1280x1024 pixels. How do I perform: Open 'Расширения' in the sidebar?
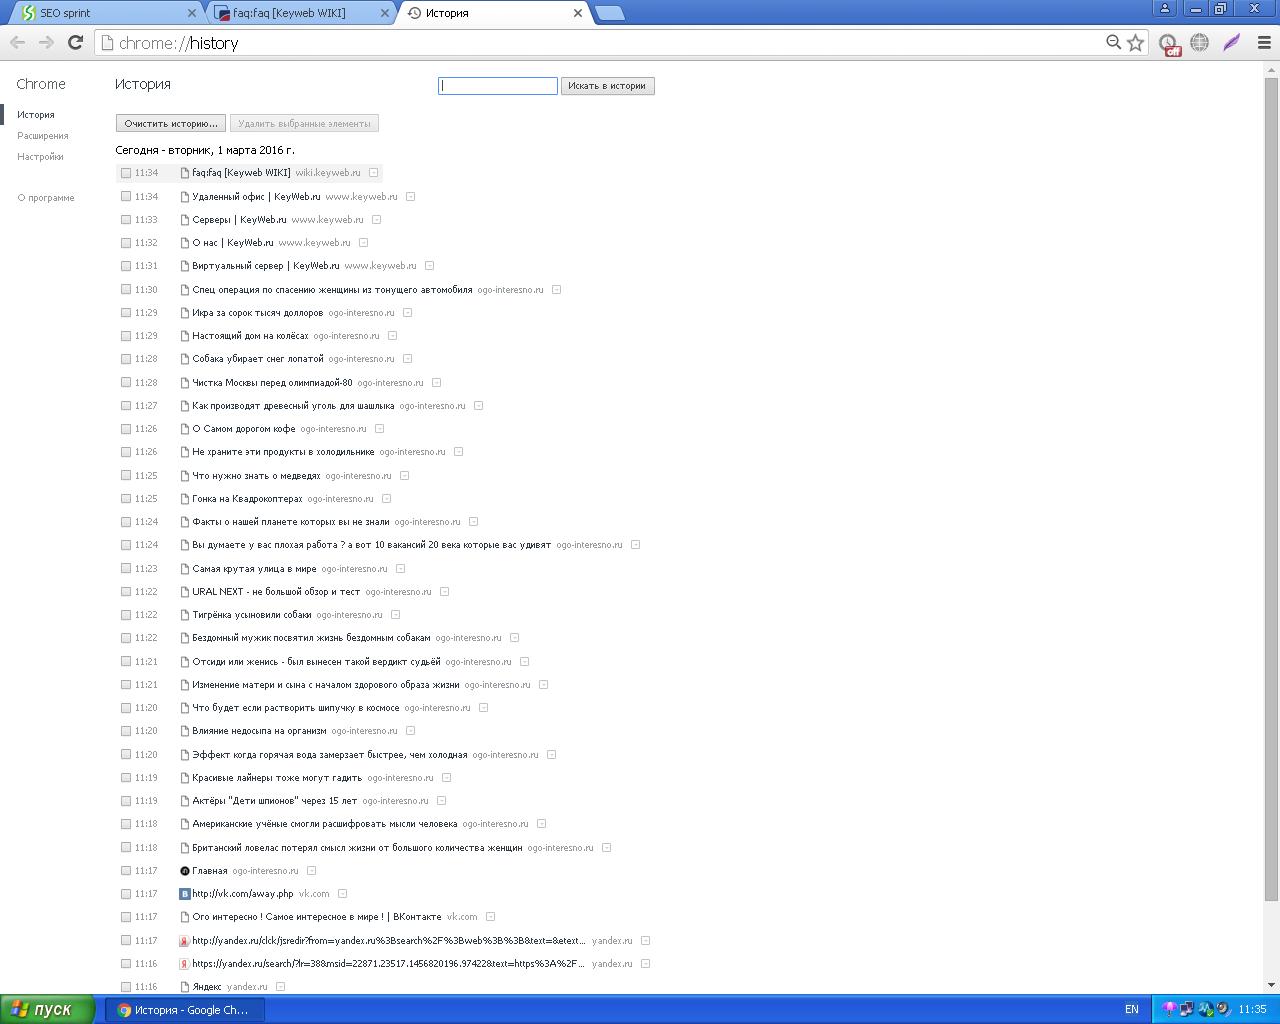click(x=43, y=136)
